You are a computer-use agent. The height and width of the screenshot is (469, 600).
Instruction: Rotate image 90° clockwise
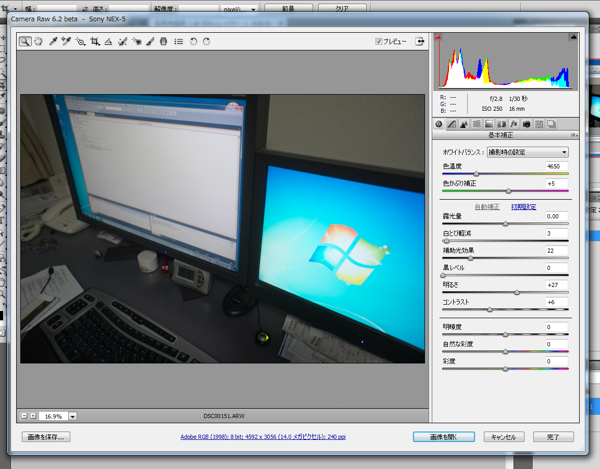(x=207, y=41)
